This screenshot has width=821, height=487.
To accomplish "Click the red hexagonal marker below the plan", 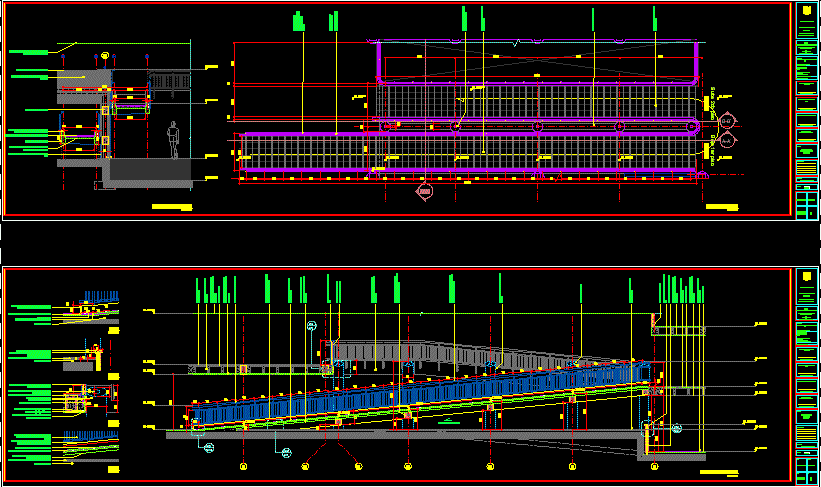I will (424, 190).
